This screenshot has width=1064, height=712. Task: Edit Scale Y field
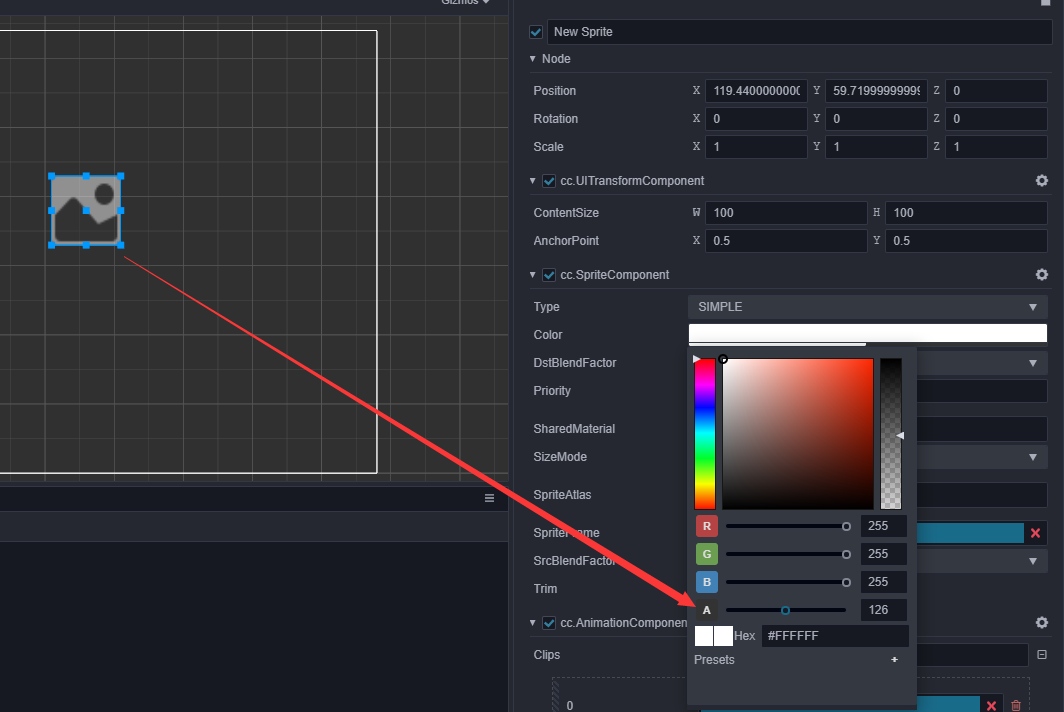(876, 147)
